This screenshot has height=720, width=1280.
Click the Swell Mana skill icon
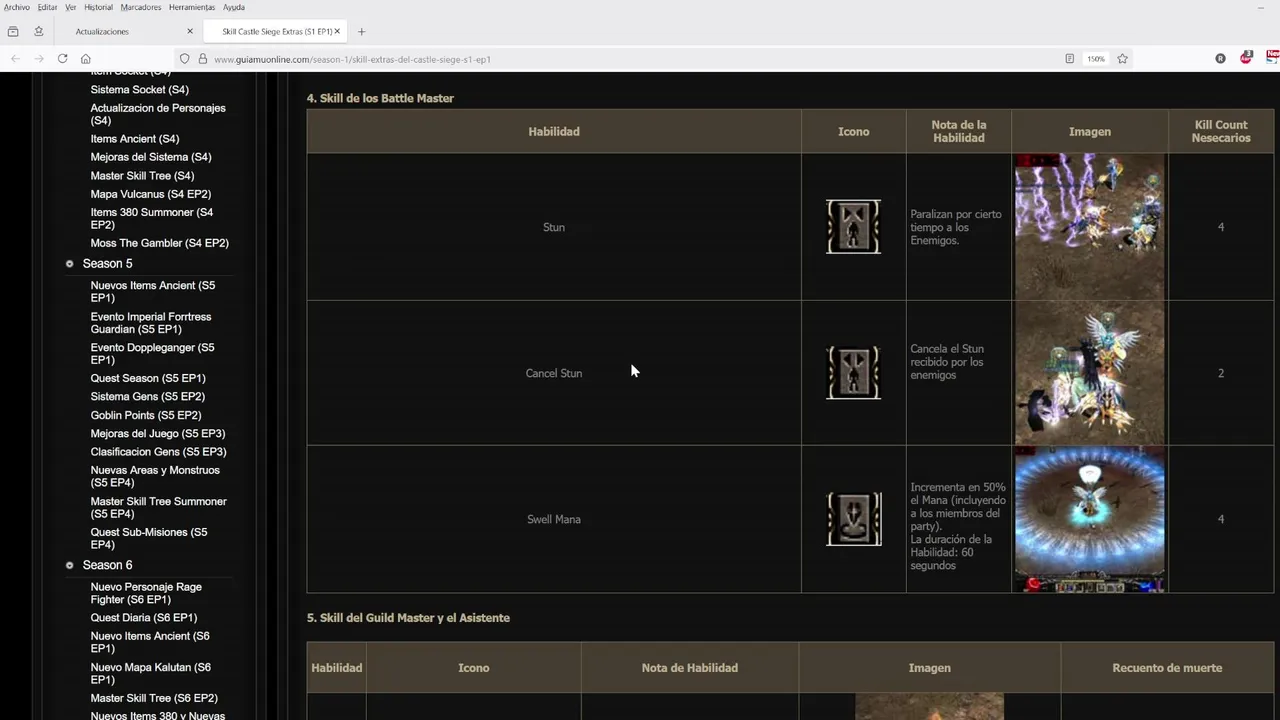[853, 519]
